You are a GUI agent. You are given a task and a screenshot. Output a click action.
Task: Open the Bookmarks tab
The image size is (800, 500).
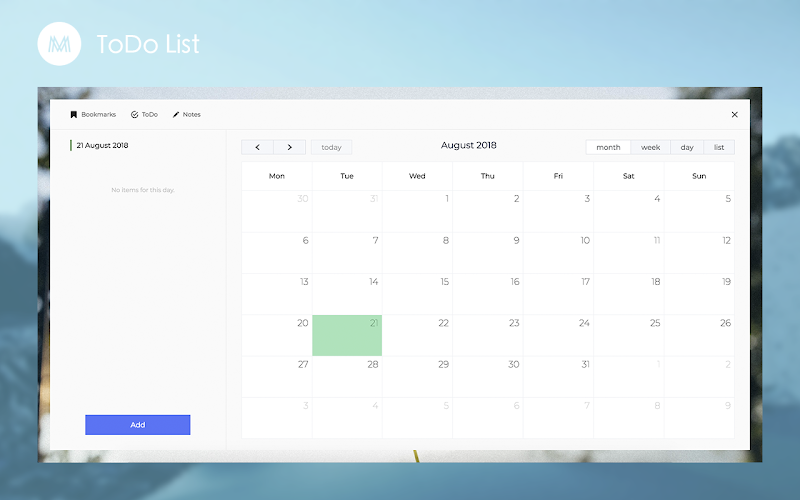[93, 115]
